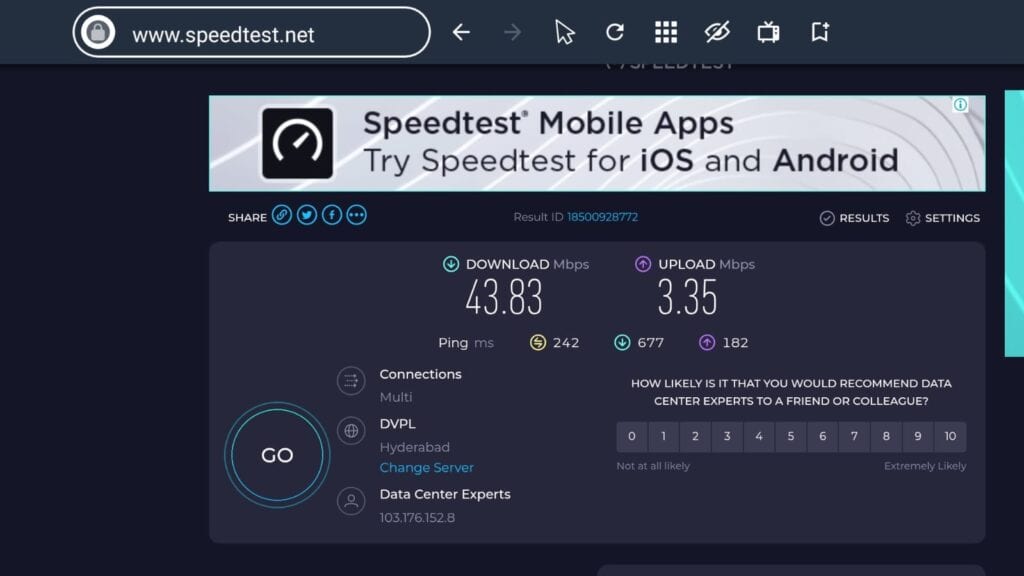Viewport: 1024px width, 576px height.
Task: Click the green download latency arrow icon
Action: (621, 342)
